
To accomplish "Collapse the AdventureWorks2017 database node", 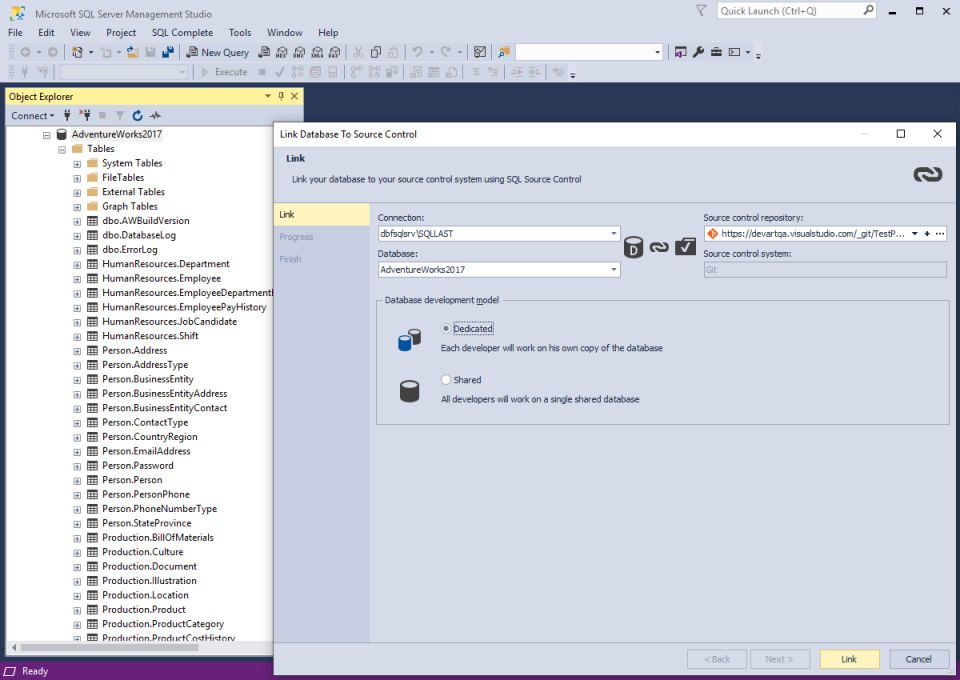I will 47,135.
